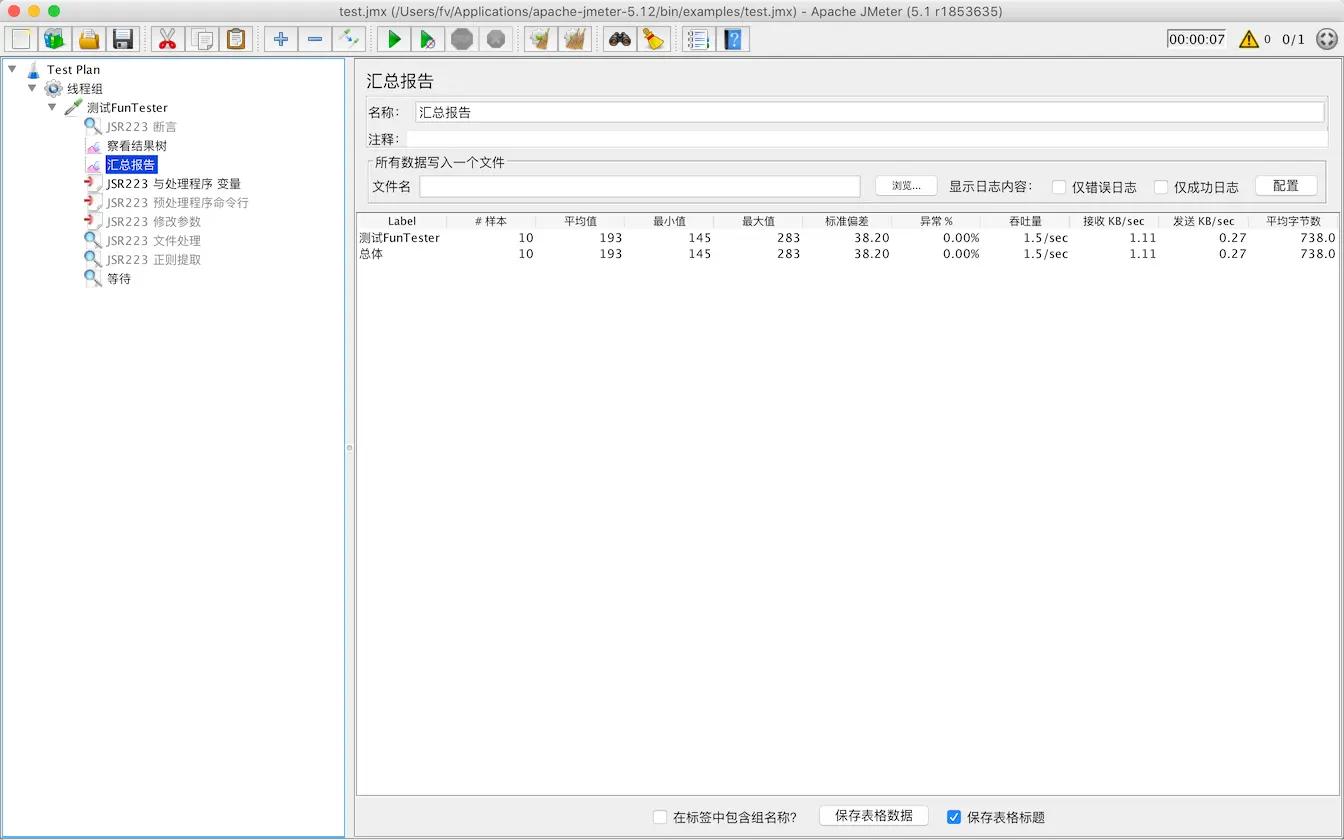Viewport: 1344px width, 840px height.
Task: Open 察看结果树 listener
Action: (136, 146)
